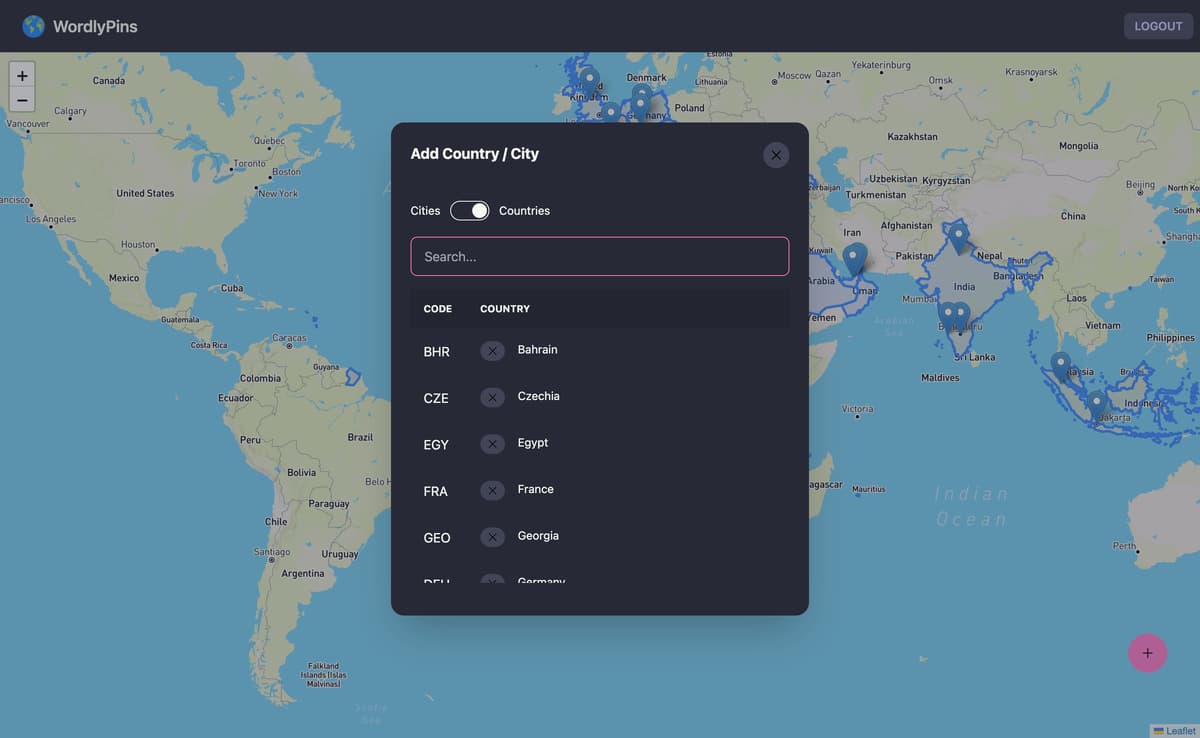Remove Bahrain using its X icon
1200x738 pixels.
tap(492, 351)
